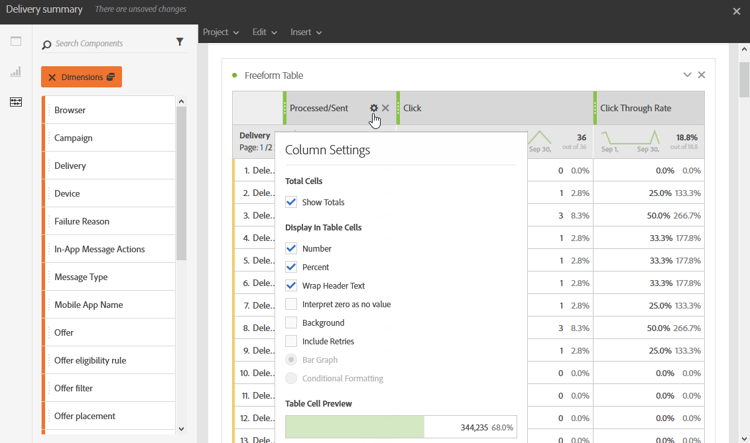The width and height of the screenshot is (750, 443).
Task: Open Processed/Sent column settings gear
Action: [x=374, y=108]
